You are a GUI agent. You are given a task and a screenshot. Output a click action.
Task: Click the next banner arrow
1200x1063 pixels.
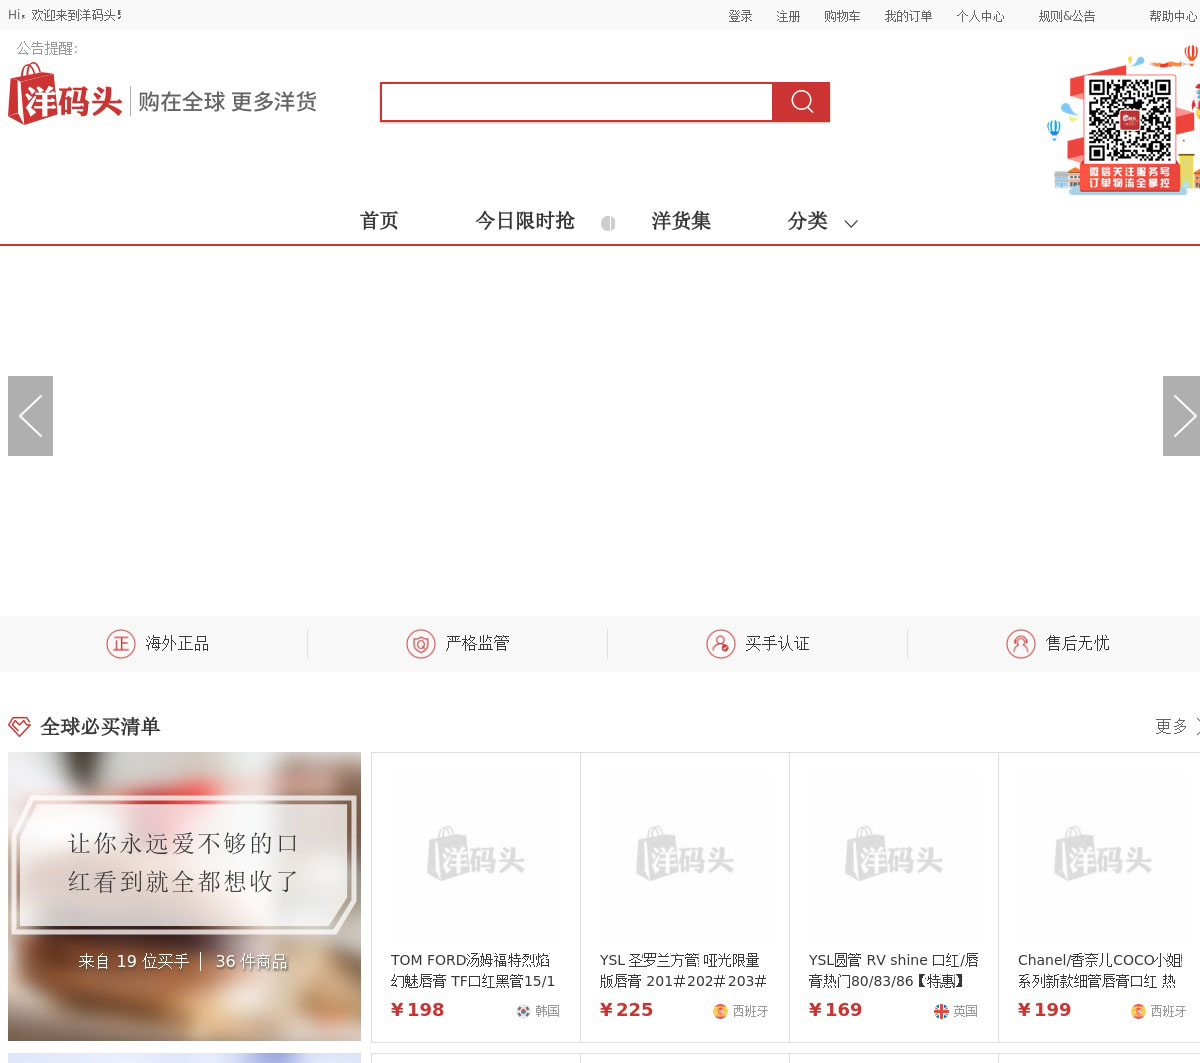click(1181, 416)
